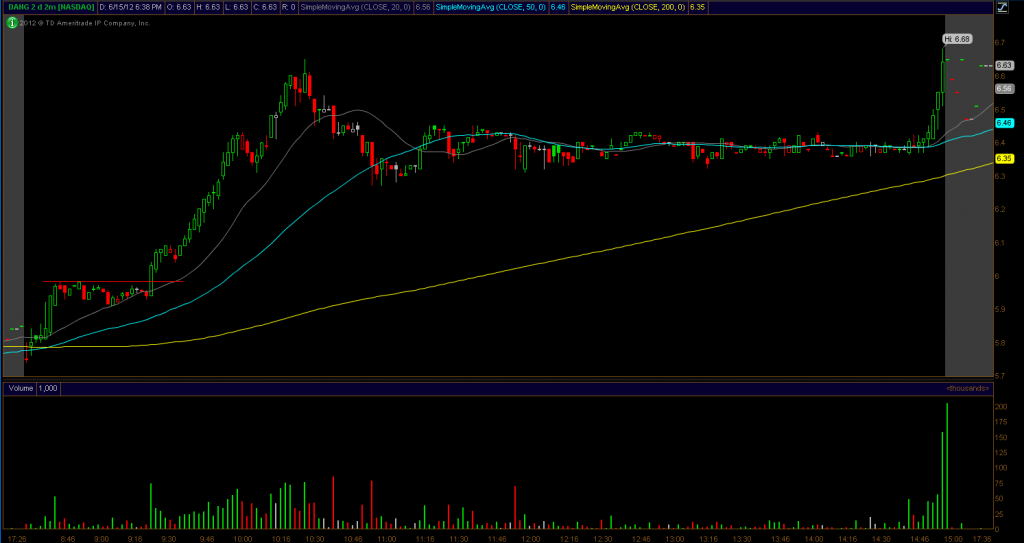
Task: Click the 6.56 value in the header bar
Action: coord(423,8)
